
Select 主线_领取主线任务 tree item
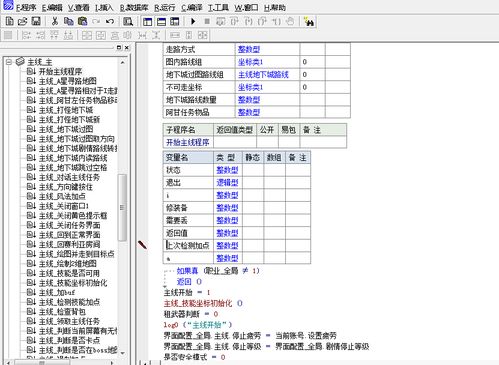(69, 321)
